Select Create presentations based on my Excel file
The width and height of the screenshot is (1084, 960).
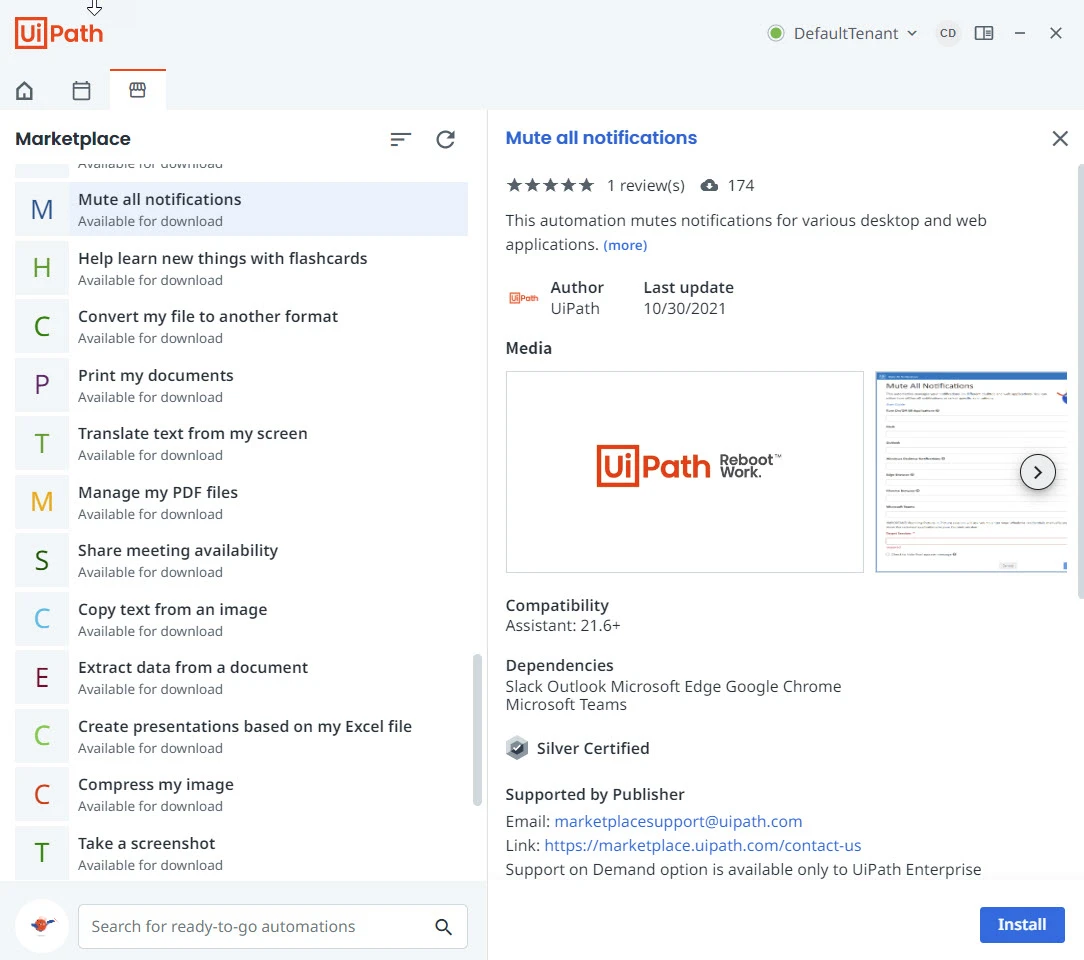point(241,736)
